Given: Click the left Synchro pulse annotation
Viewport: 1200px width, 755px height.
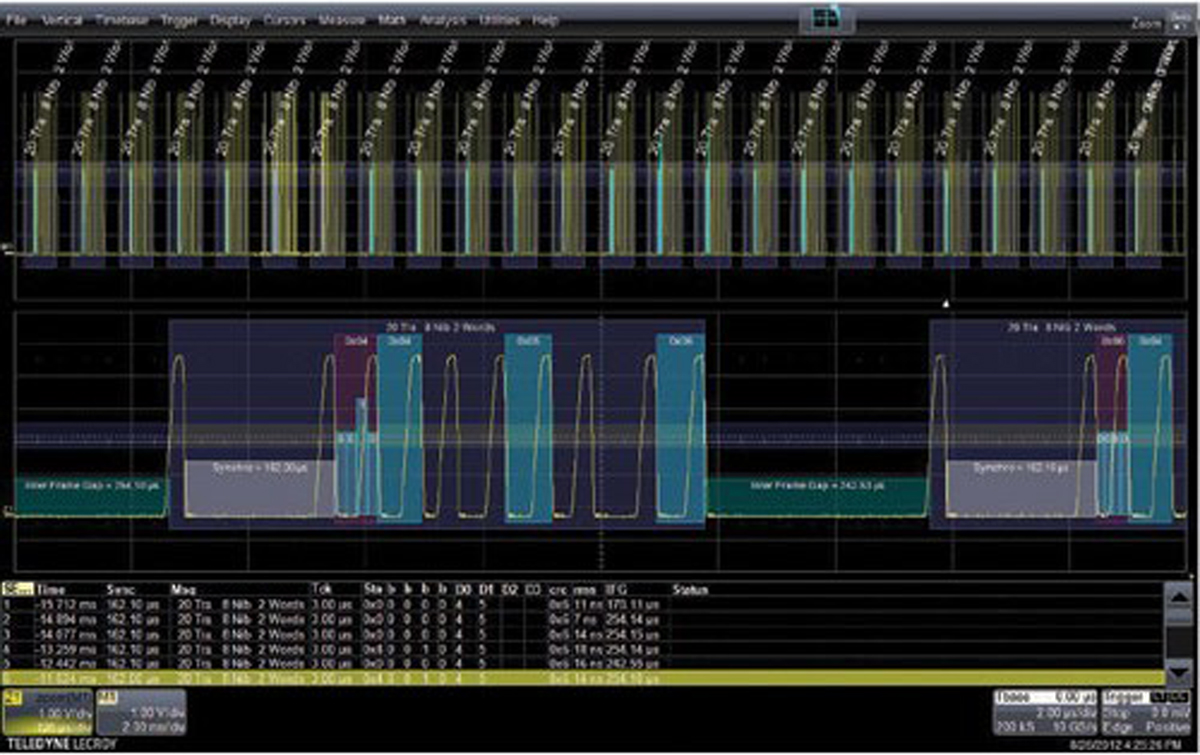Looking at the screenshot, I should click(260, 468).
